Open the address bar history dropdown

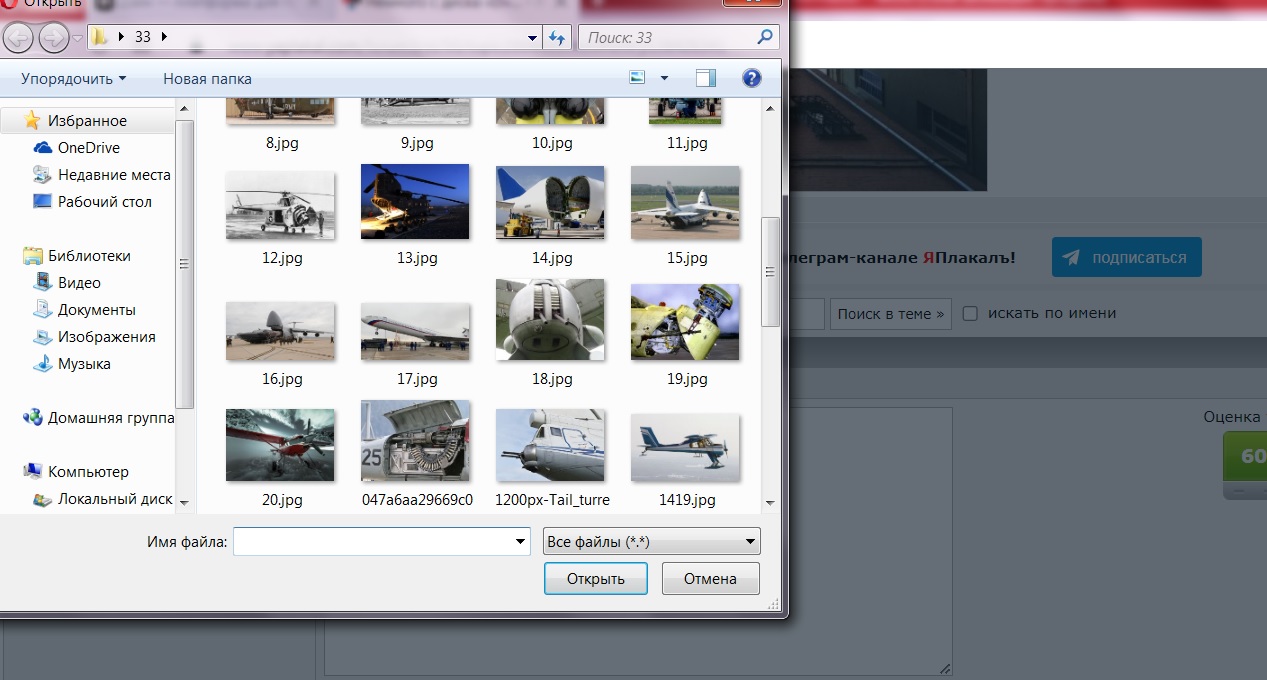[532, 38]
